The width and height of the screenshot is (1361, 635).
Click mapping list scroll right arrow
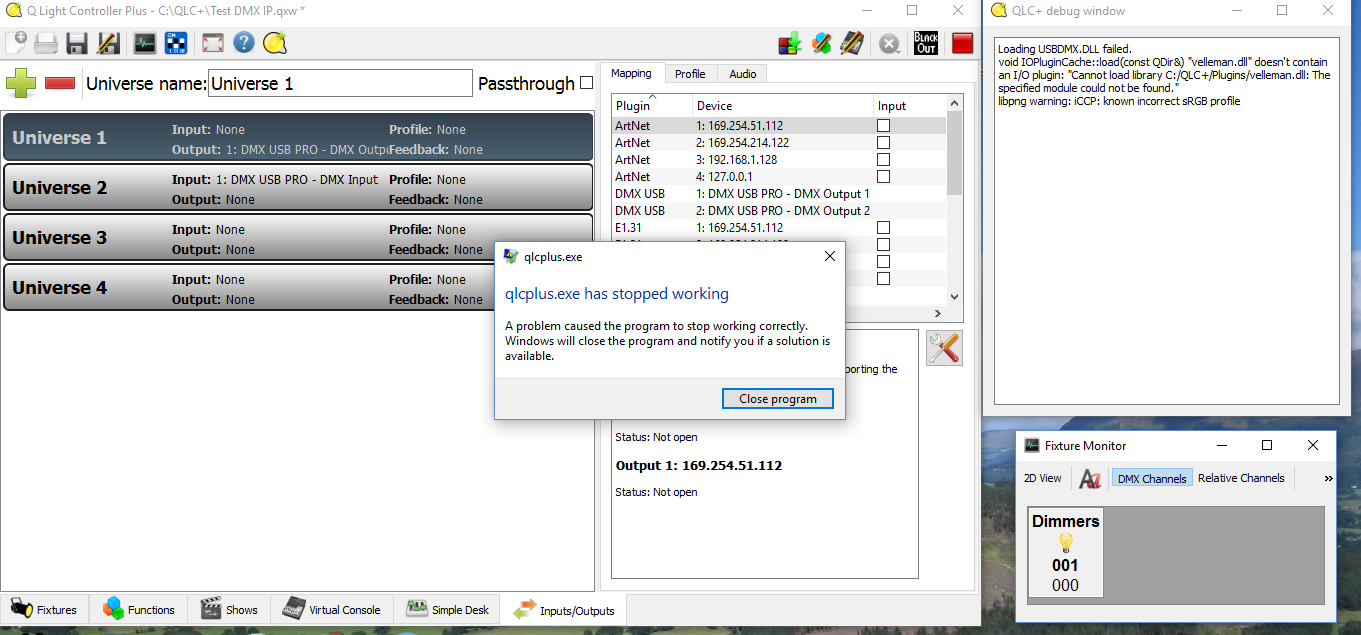938,312
